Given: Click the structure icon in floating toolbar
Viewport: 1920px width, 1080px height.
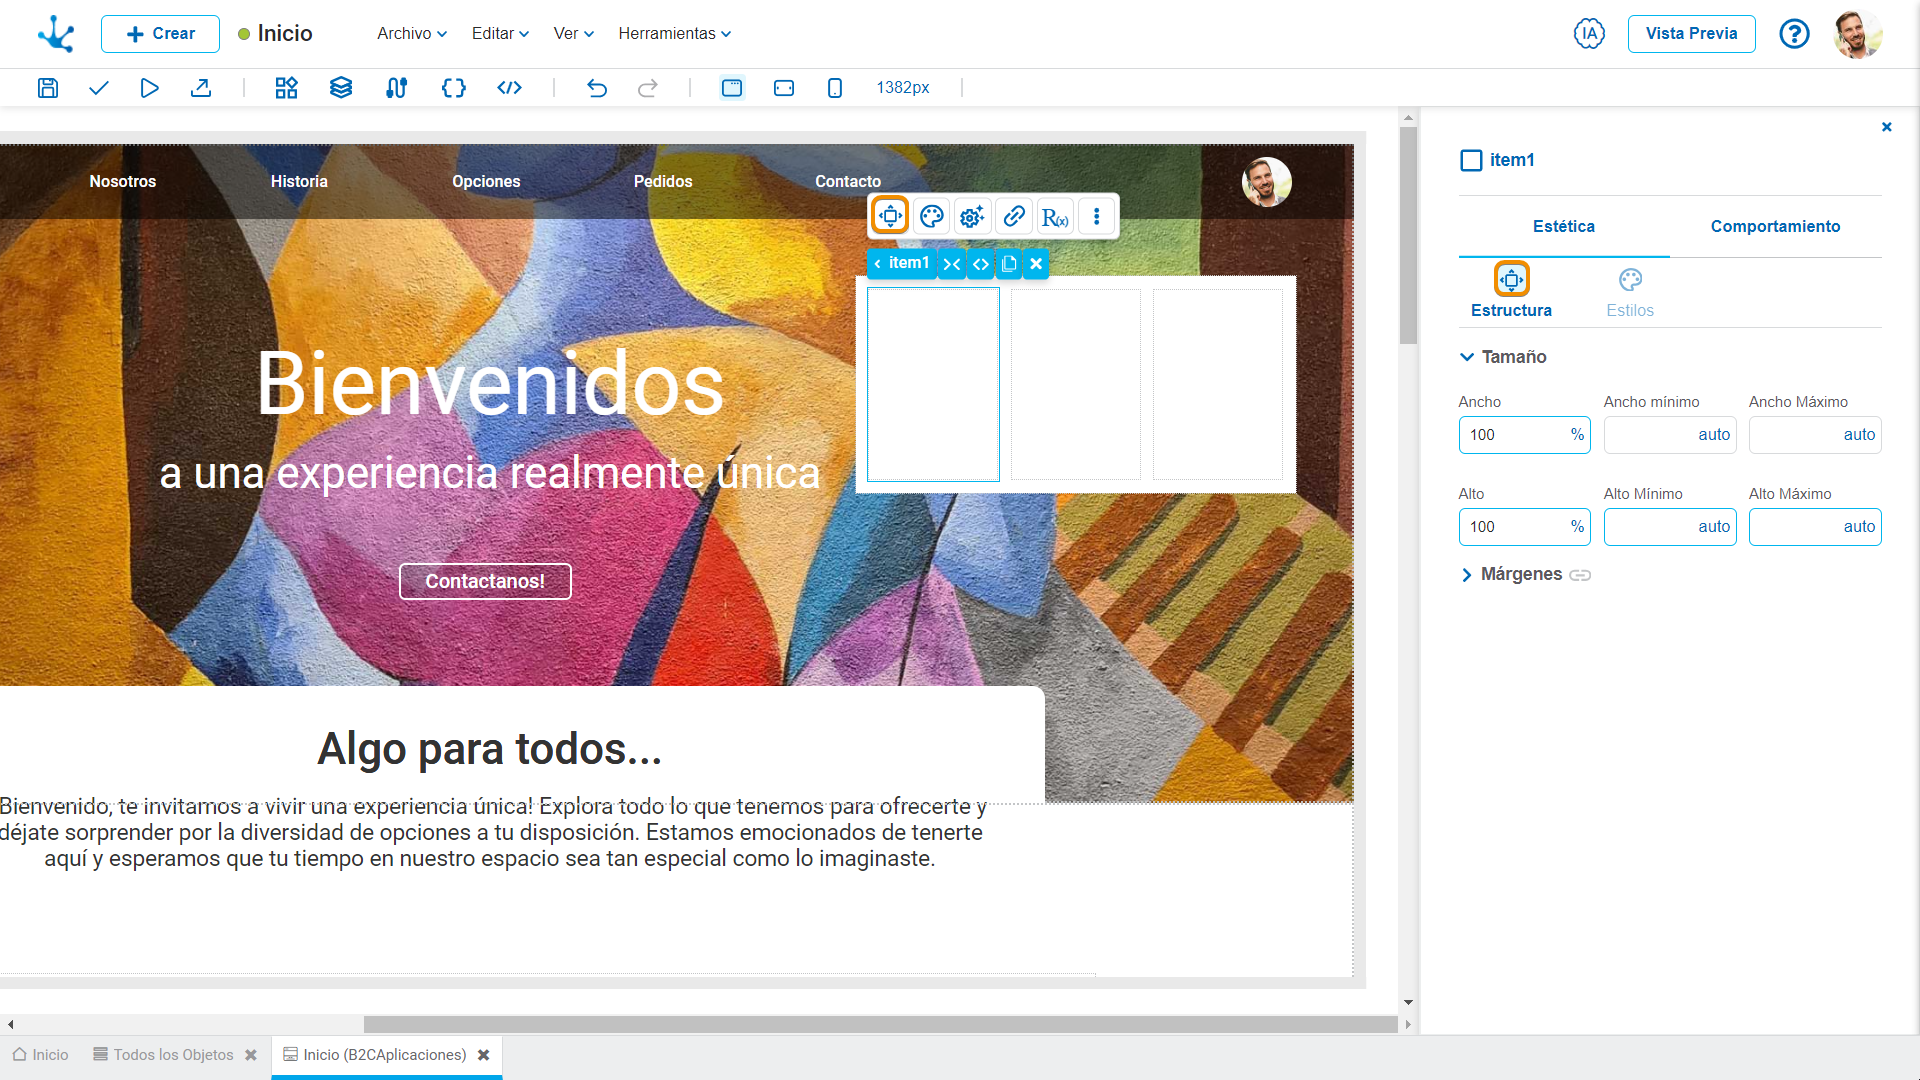Looking at the screenshot, I should click(890, 216).
